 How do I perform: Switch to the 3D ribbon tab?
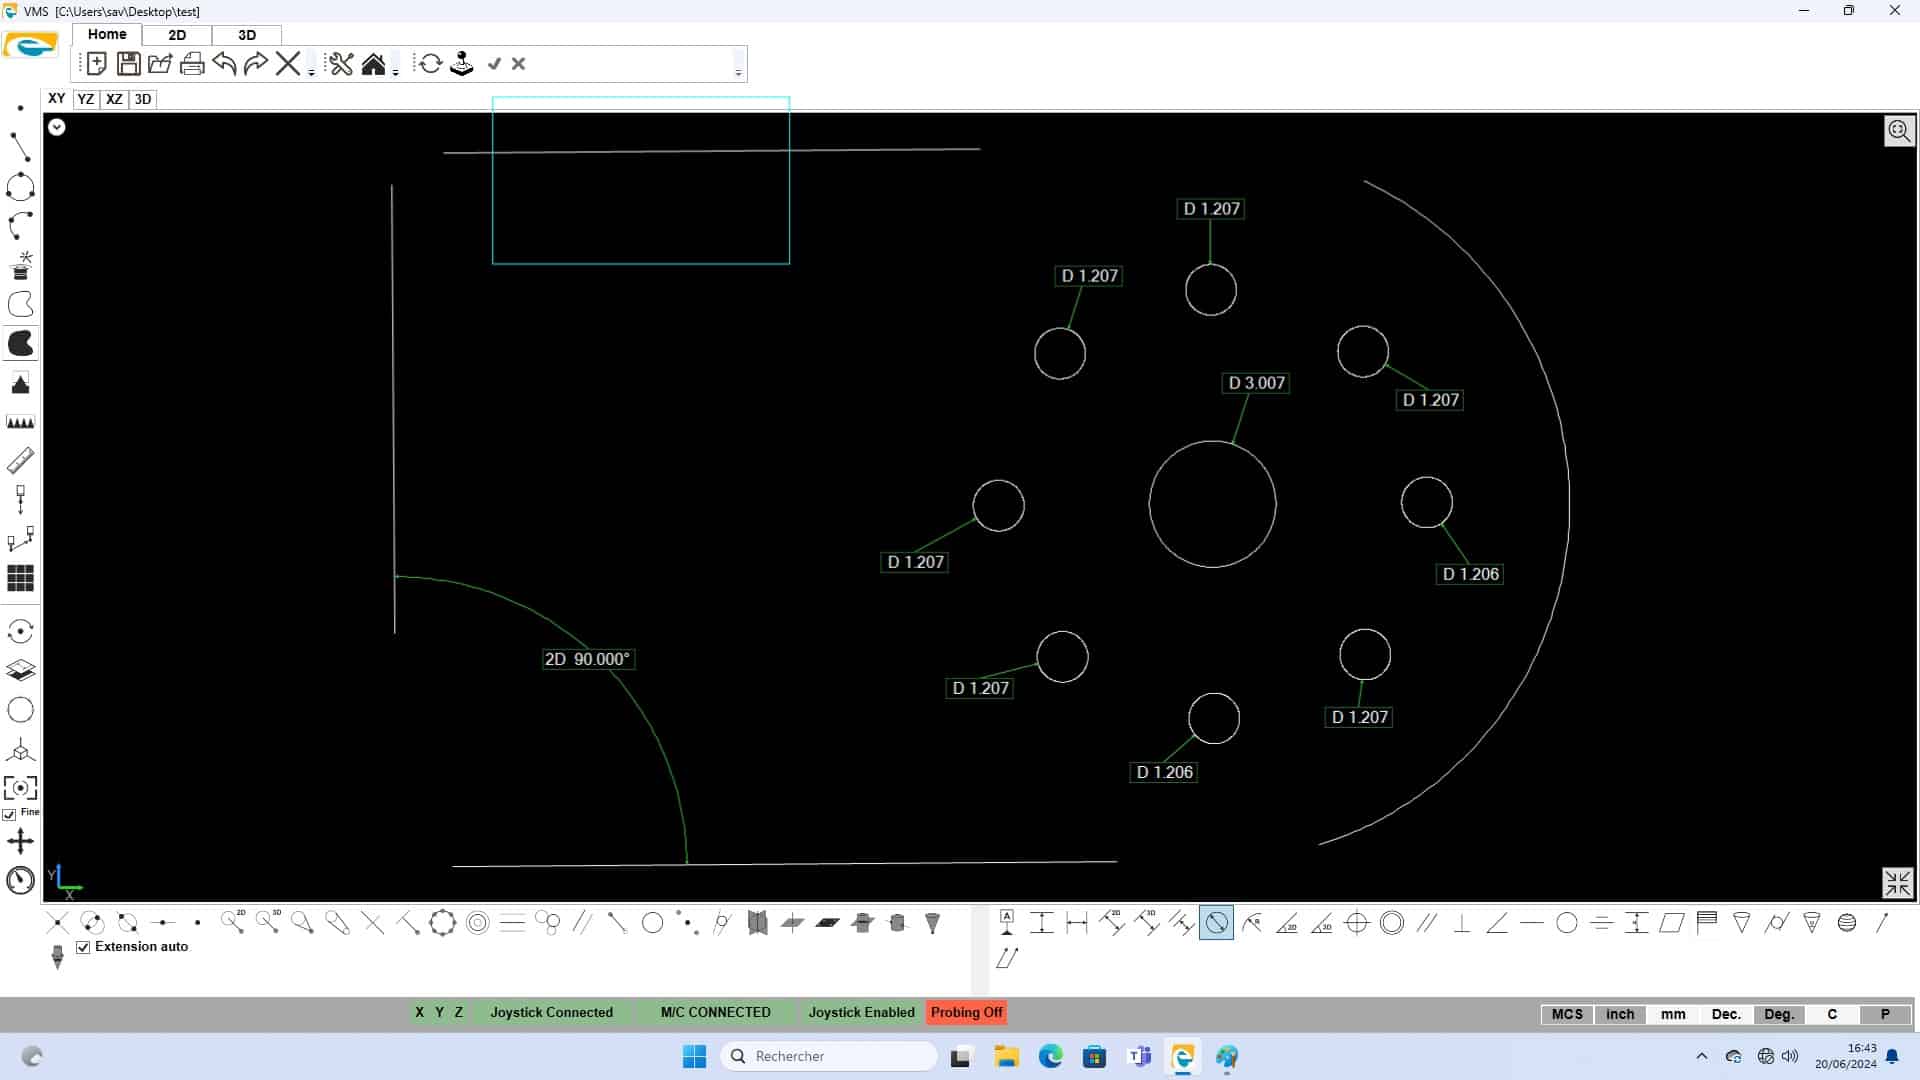246,35
